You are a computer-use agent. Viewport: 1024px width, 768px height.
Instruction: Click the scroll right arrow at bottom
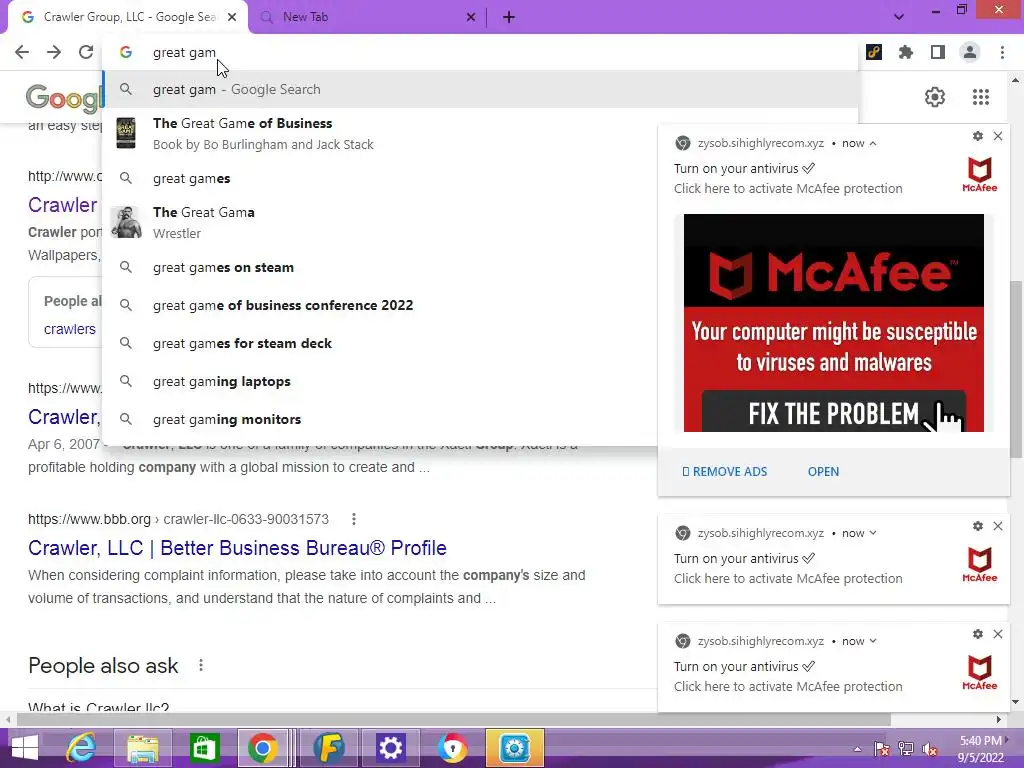pyautogui.click(x=999, y=720)
